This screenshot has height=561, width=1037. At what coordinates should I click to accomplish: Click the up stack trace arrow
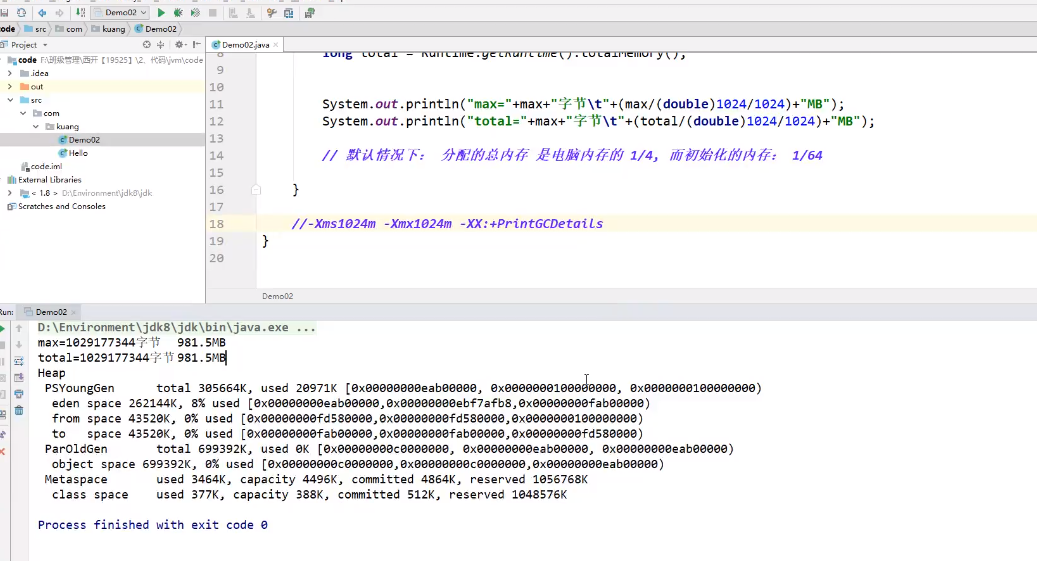(x=19, y=328)
